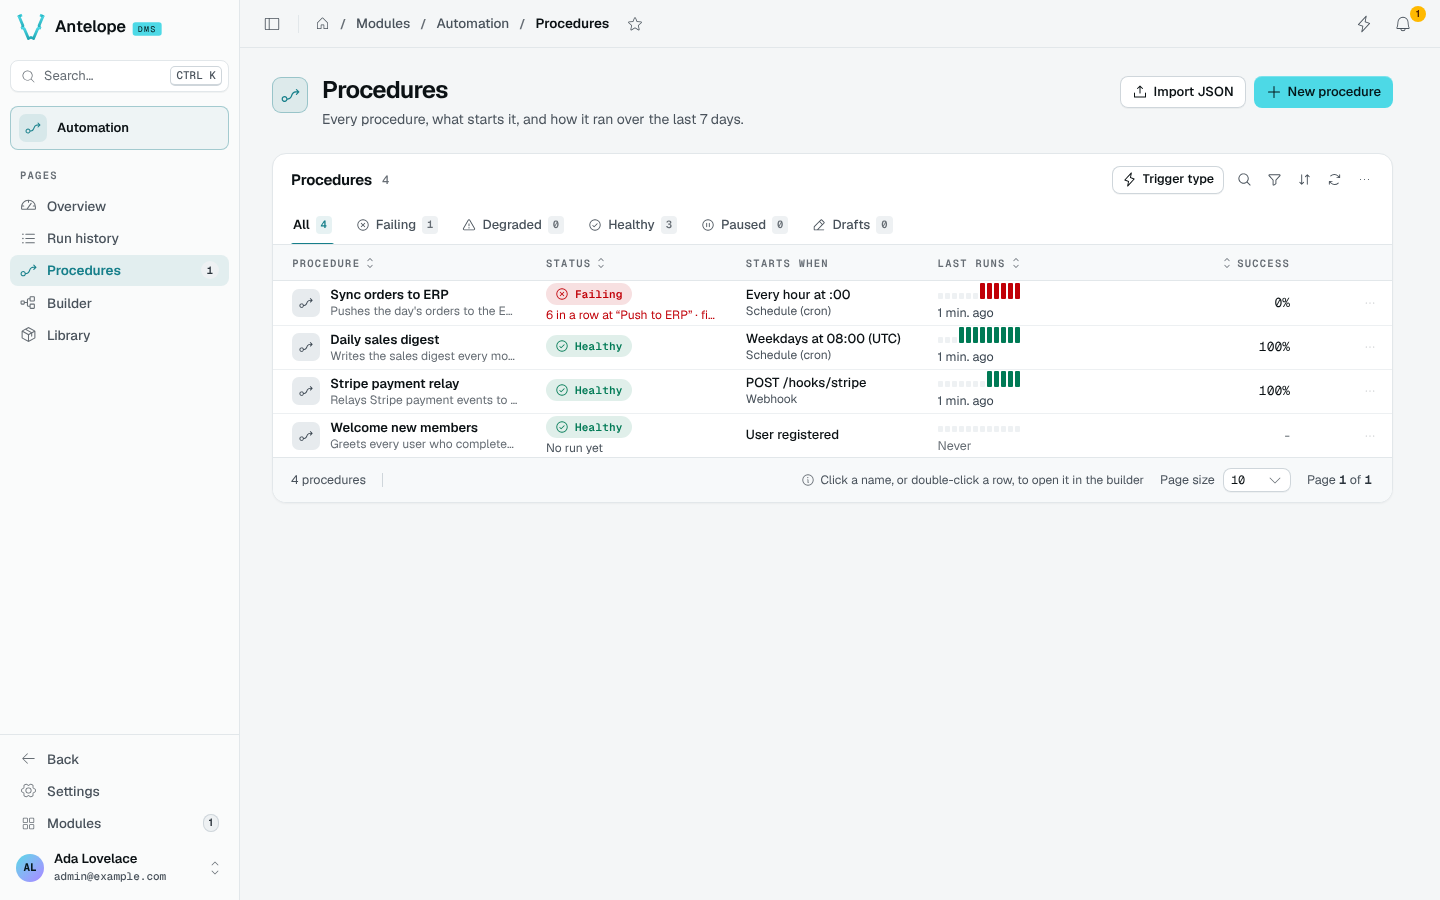Open the Daily sales digest procedure

click(x=385, y=339)
